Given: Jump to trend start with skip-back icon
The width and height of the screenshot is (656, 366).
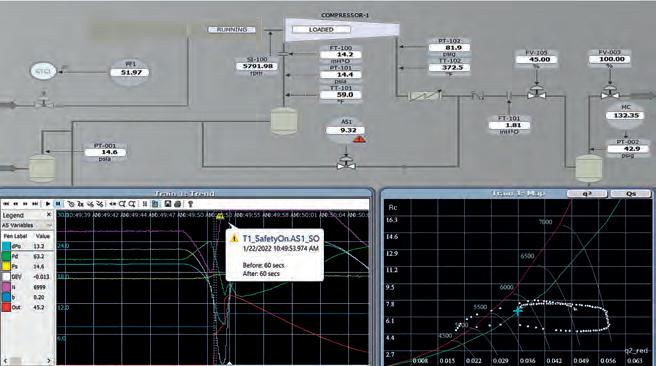Looking at the screenshot, I should click(x=6, y=204).
